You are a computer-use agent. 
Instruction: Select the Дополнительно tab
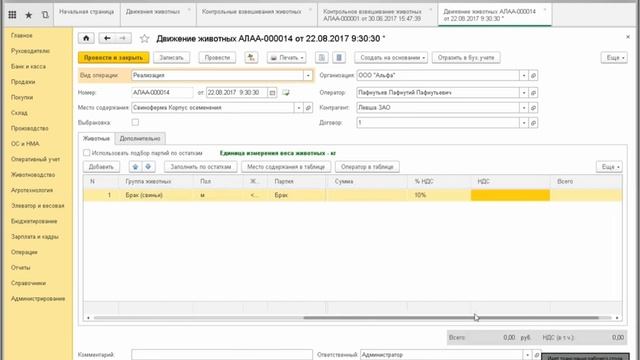coord(140,138)
